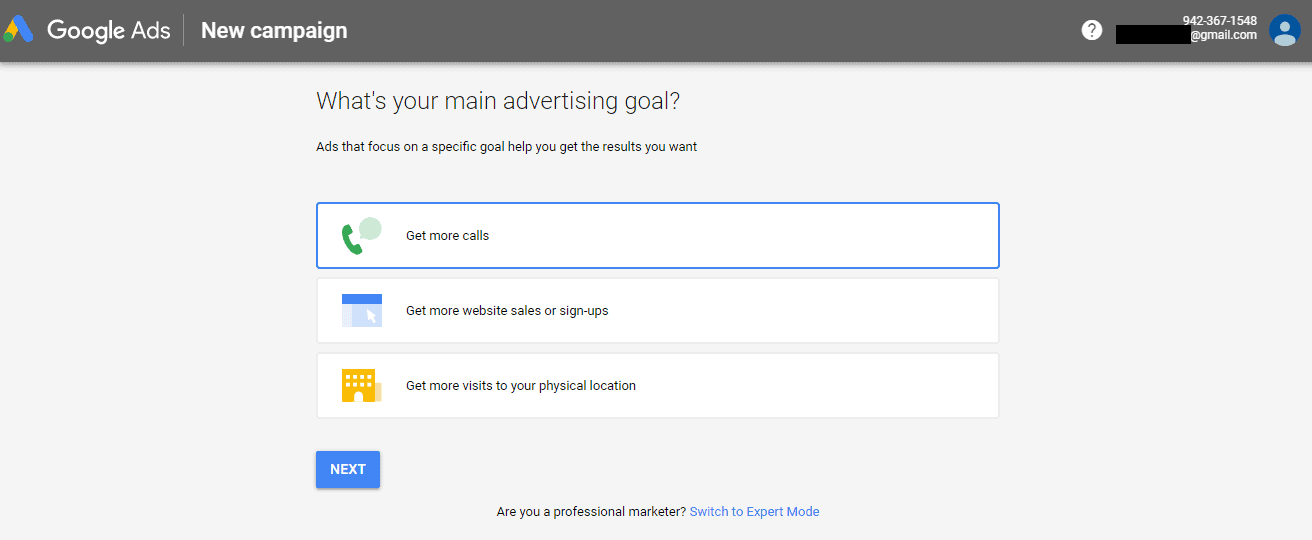Click the Google Ads wordmark text
This screenshot has width=1312, height=540.
[109, 30]
